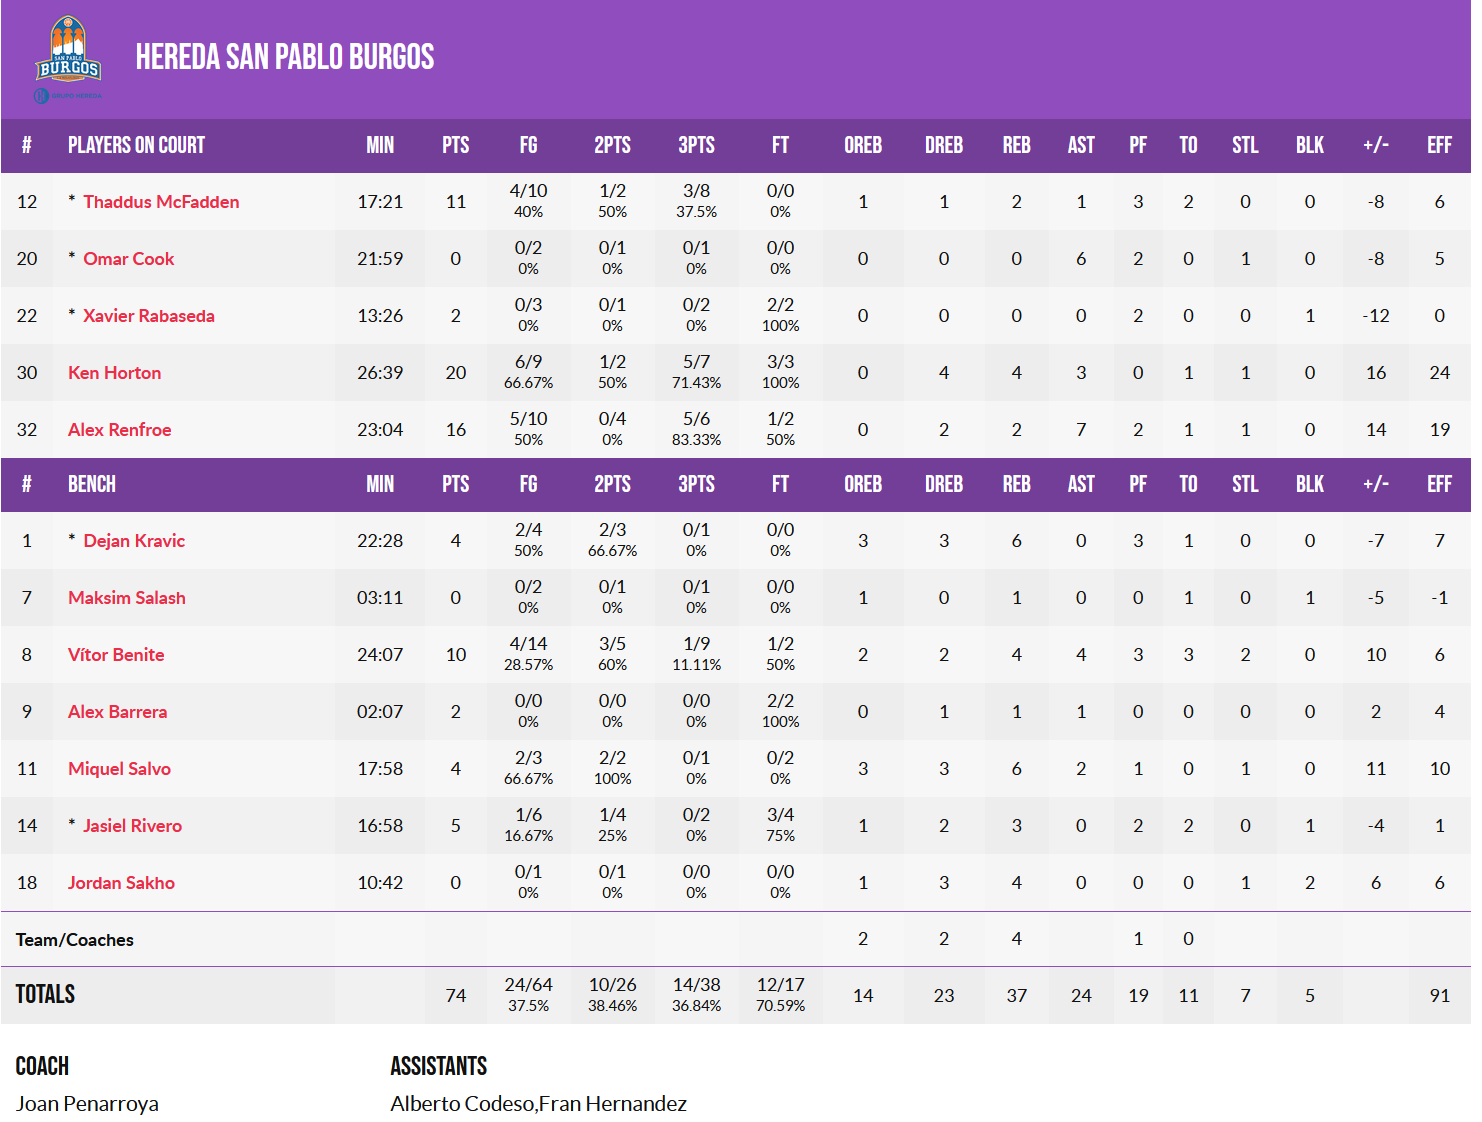Click the 3PTS header in bench table

[x=696, y=484]
